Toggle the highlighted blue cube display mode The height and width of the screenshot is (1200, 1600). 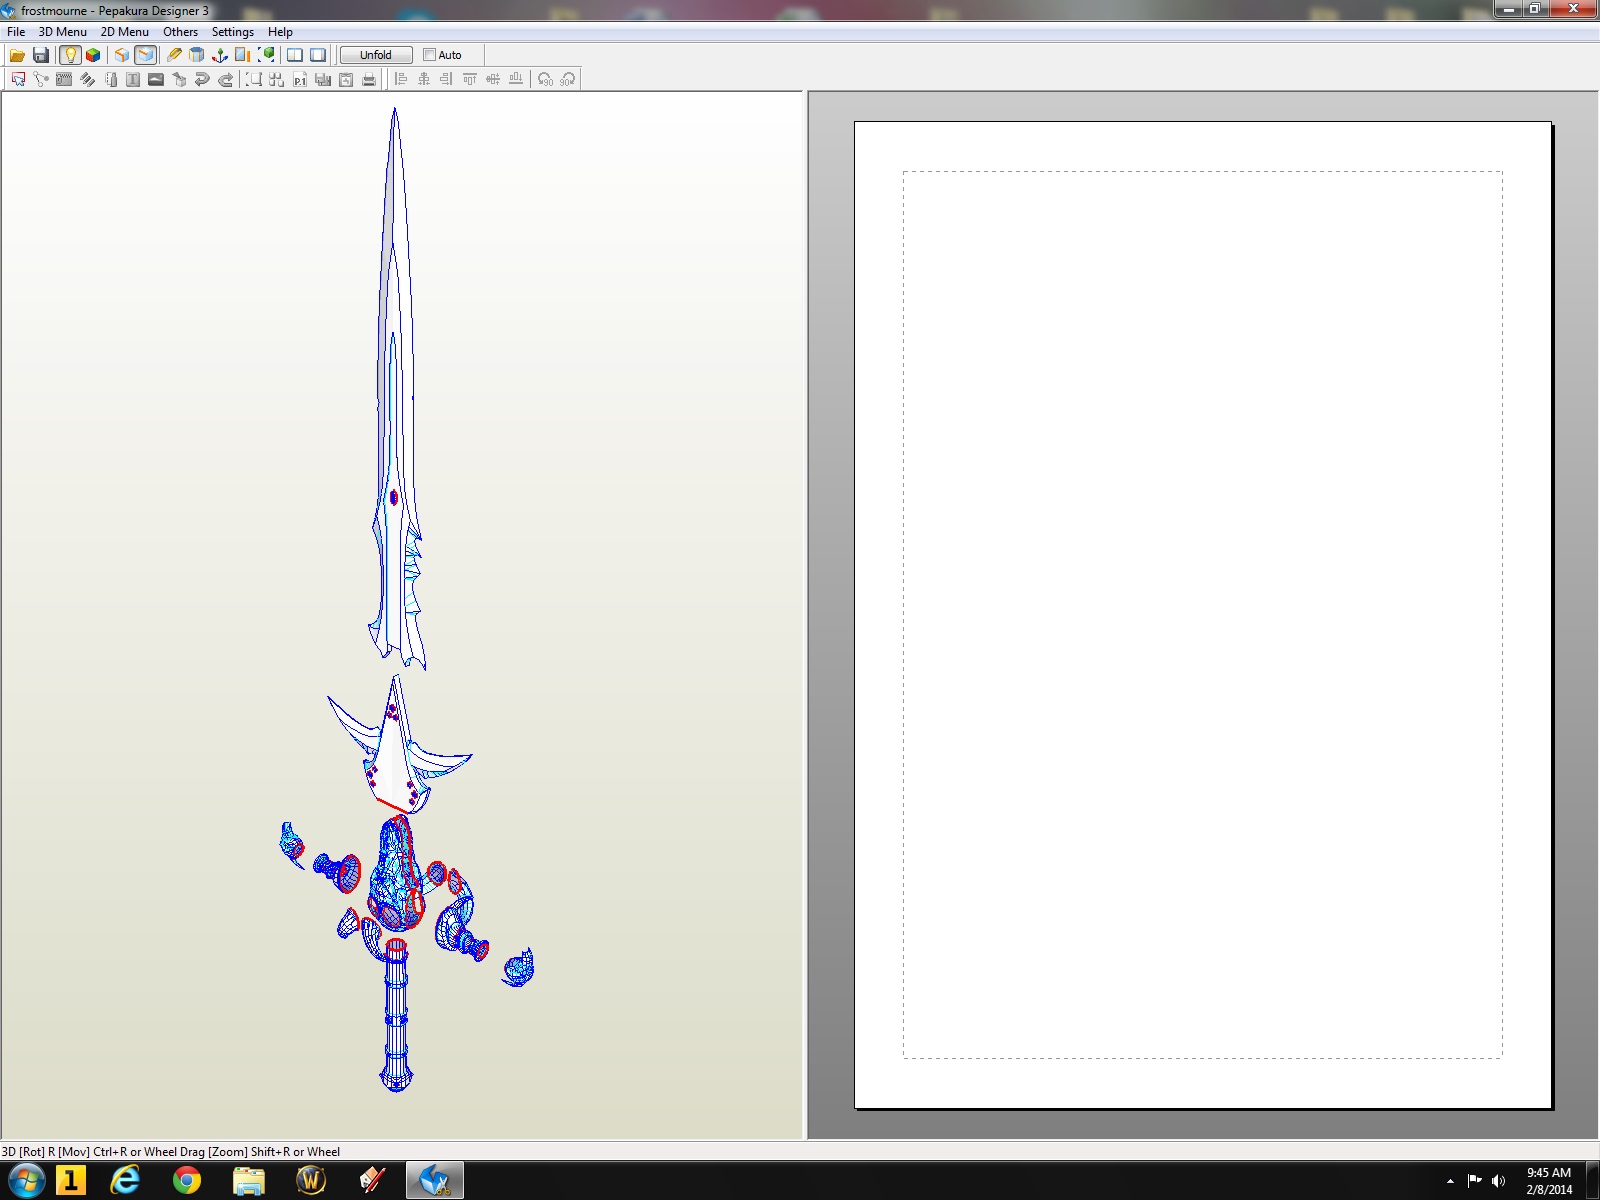[x=146, y=55]
